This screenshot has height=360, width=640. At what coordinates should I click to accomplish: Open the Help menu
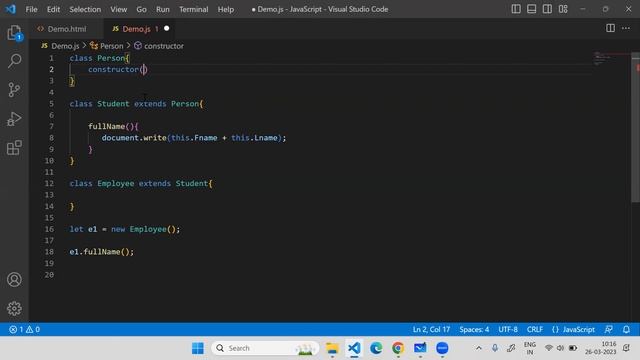click(x=225, y=9)
